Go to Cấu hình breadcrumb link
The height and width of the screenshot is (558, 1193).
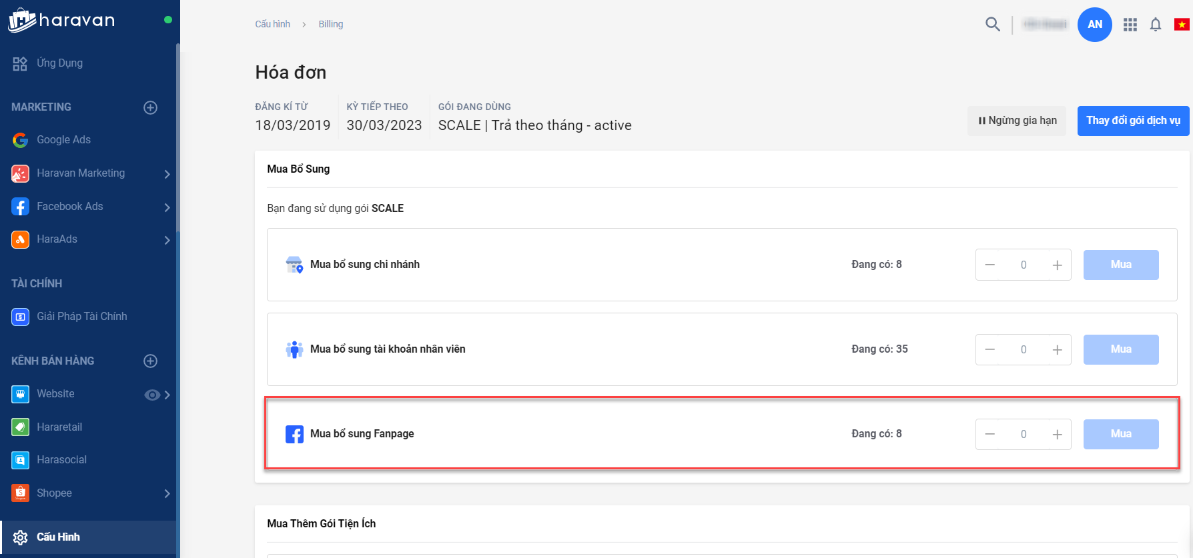coord(272,24)
